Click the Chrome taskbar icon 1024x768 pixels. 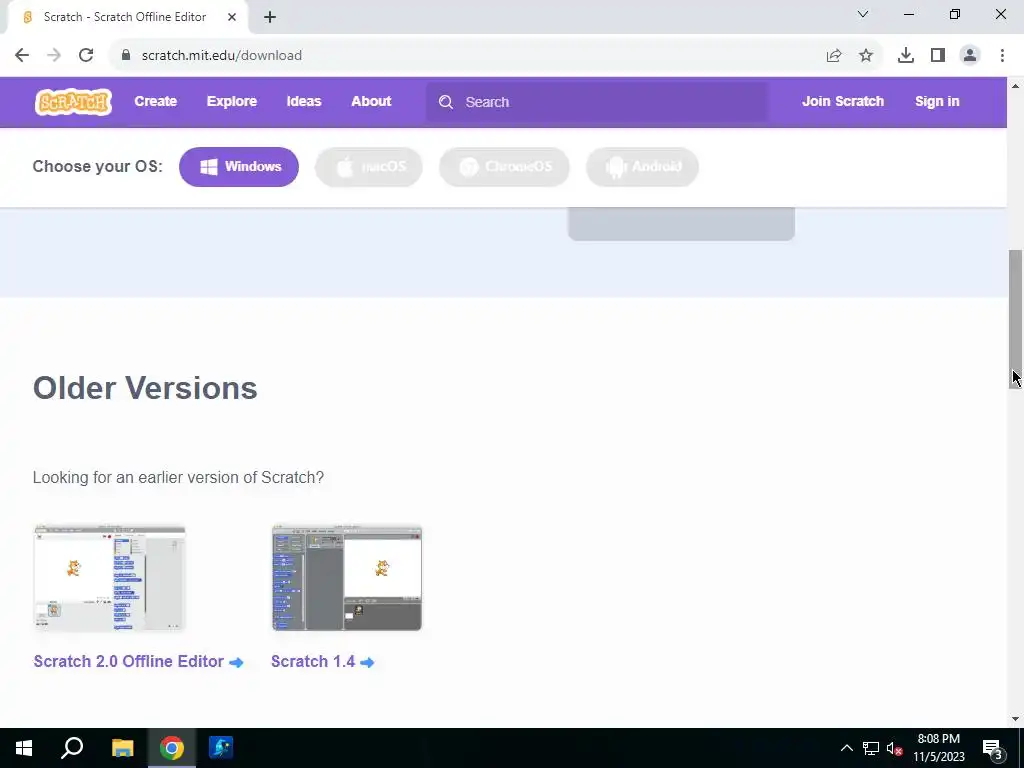172,748
